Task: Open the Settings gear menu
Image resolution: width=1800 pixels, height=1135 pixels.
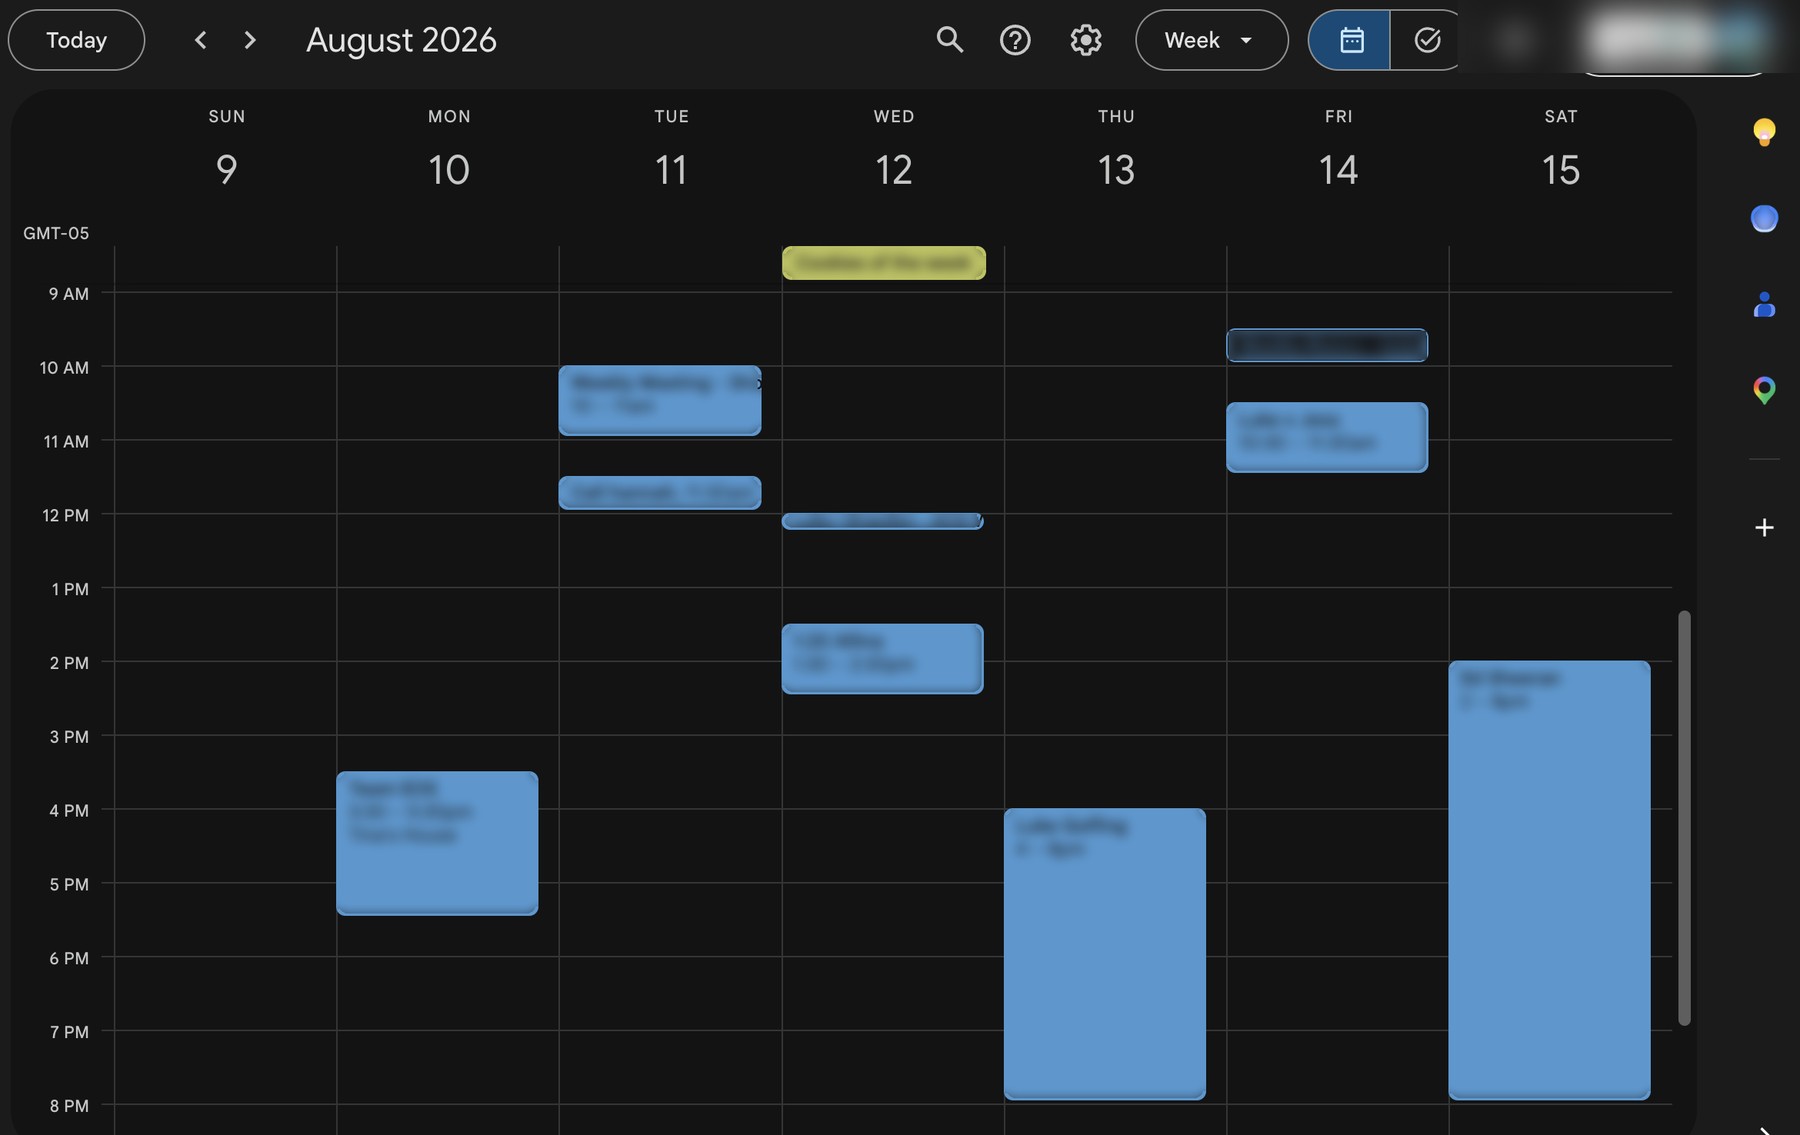Action: point(1085,40)
